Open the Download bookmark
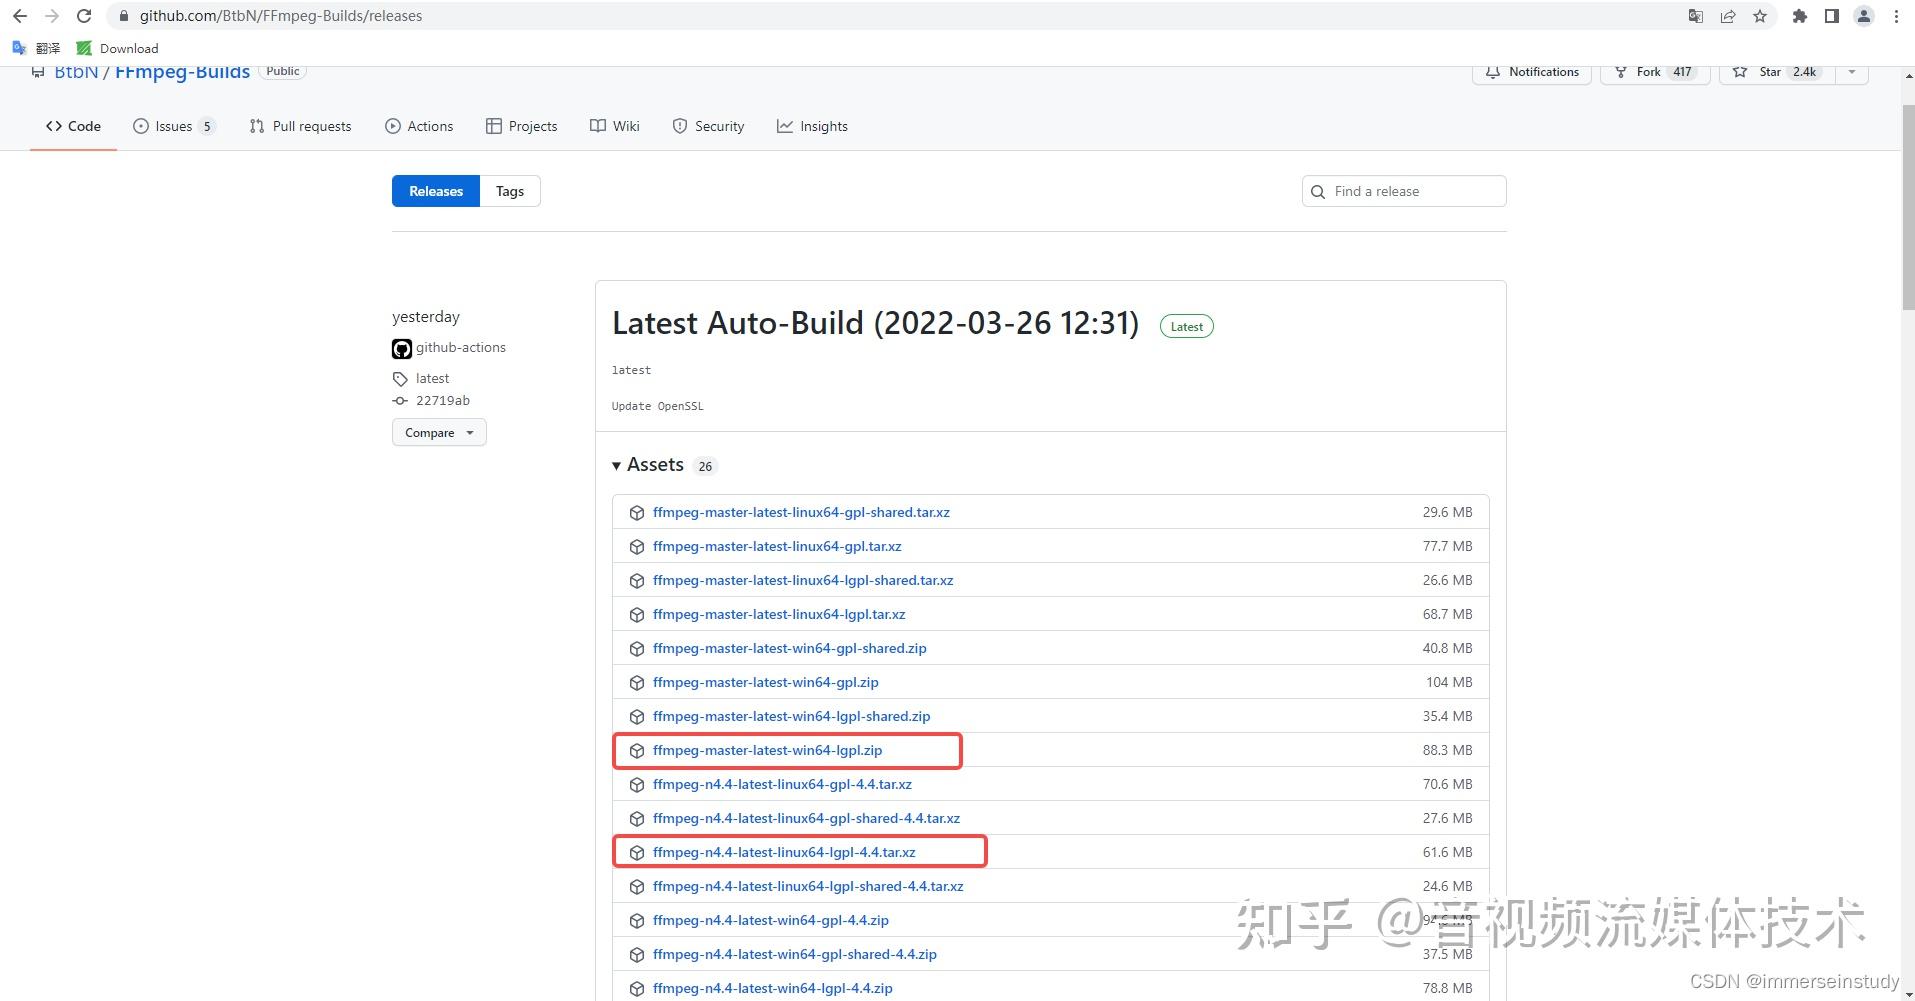Viewport: 1915px width, 1001px height. coord(118,48)
